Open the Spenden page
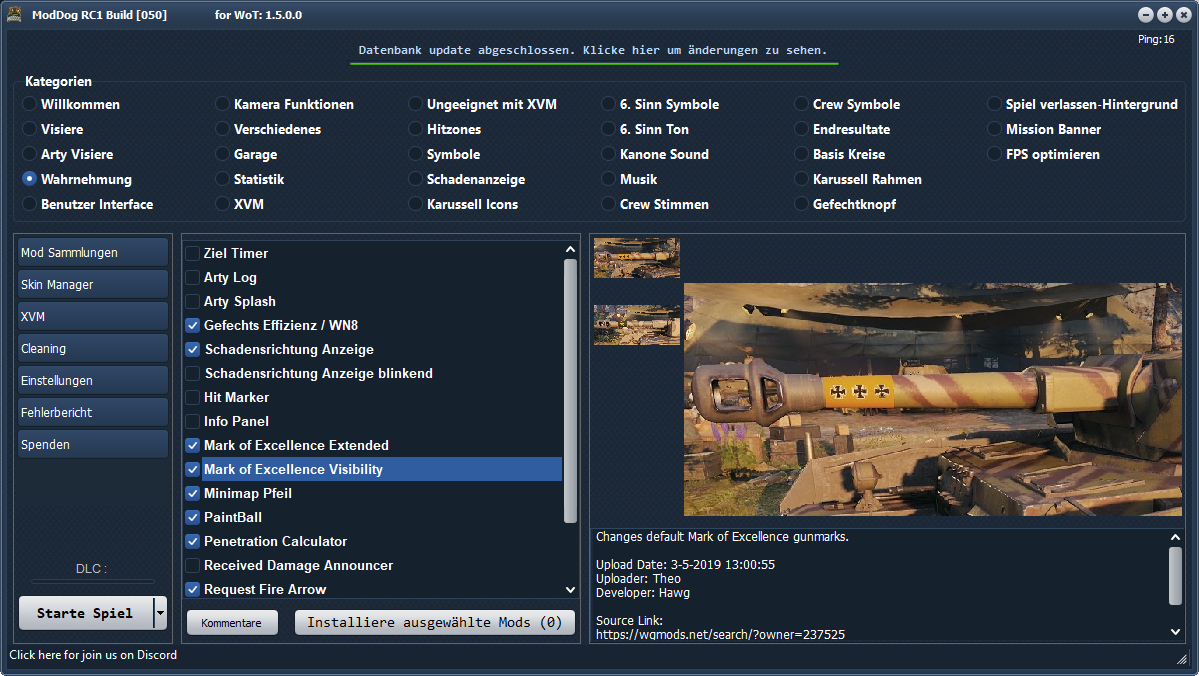The height and width of the screenshot is (676, 1199). pyautogui.click(x=93, y=444)
